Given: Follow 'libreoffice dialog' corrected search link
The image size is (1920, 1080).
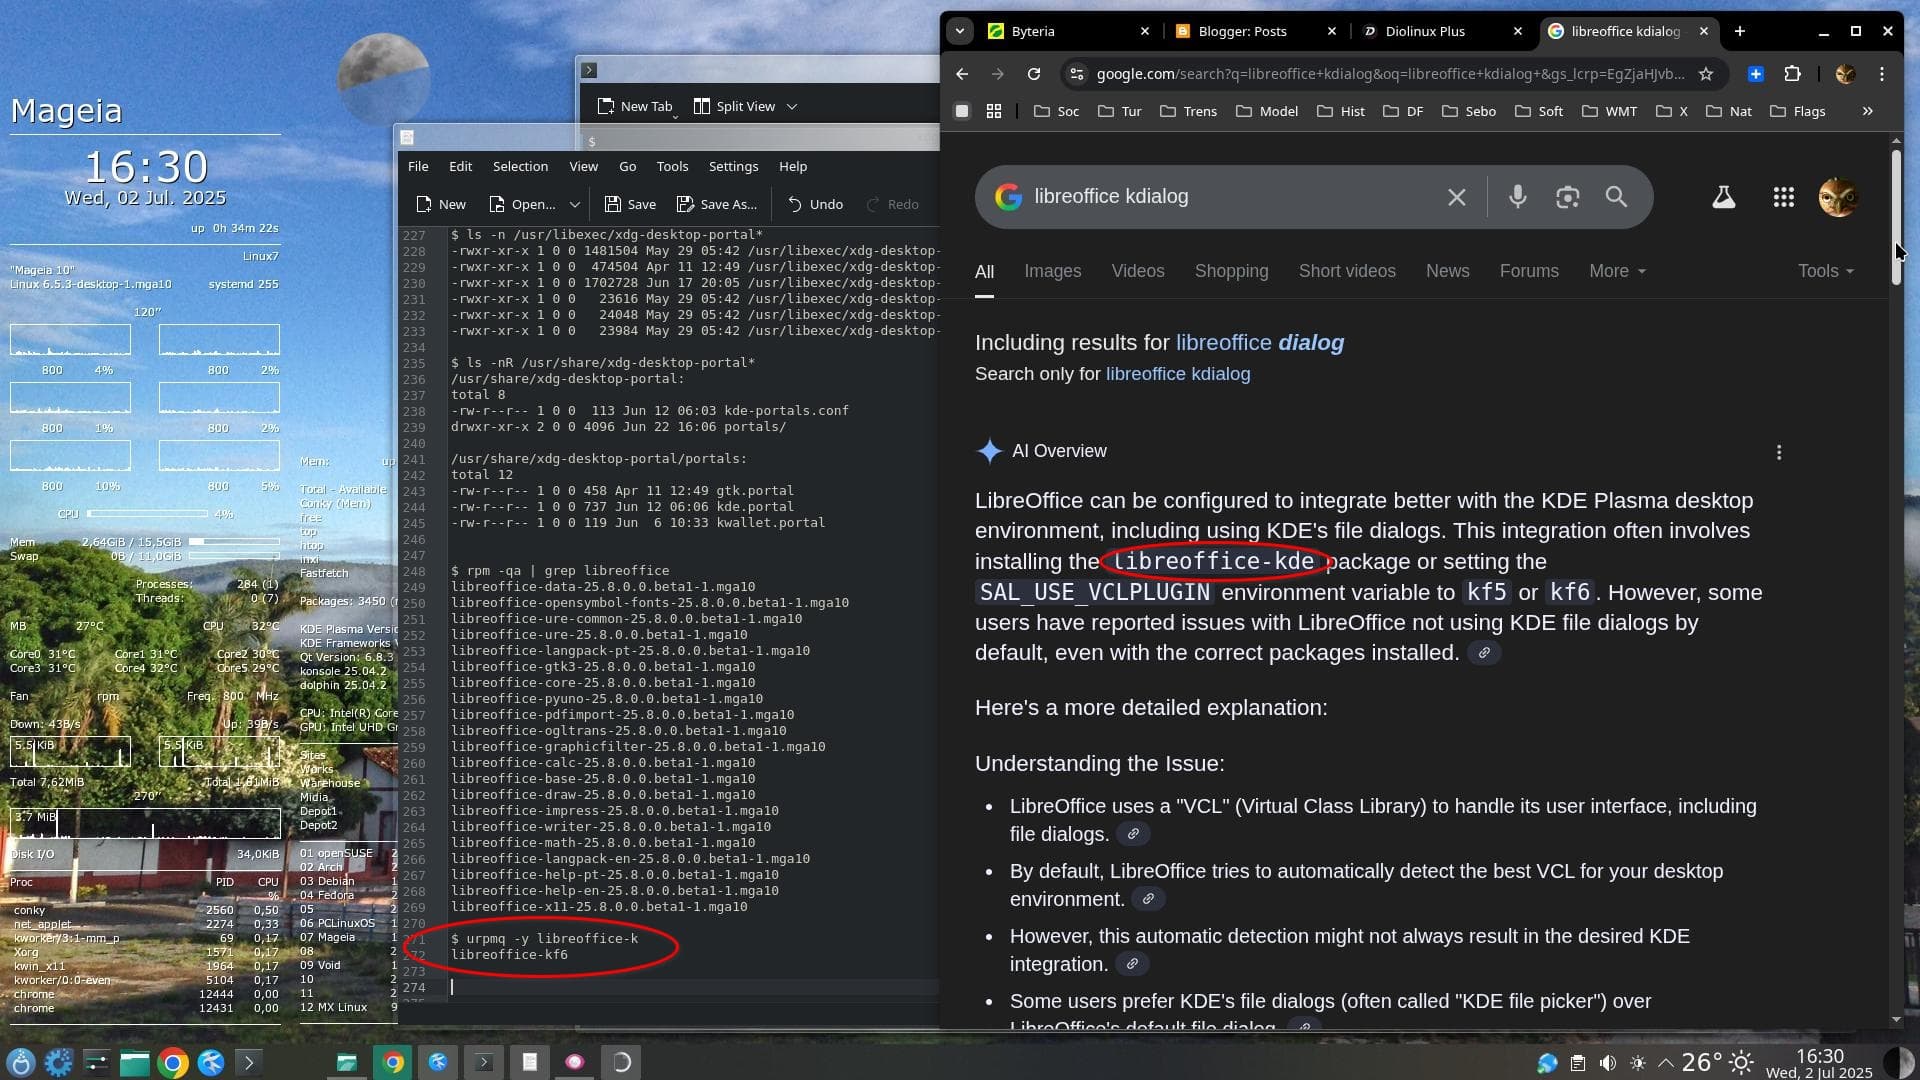Looking at the screenshot, I should 1260,343.
